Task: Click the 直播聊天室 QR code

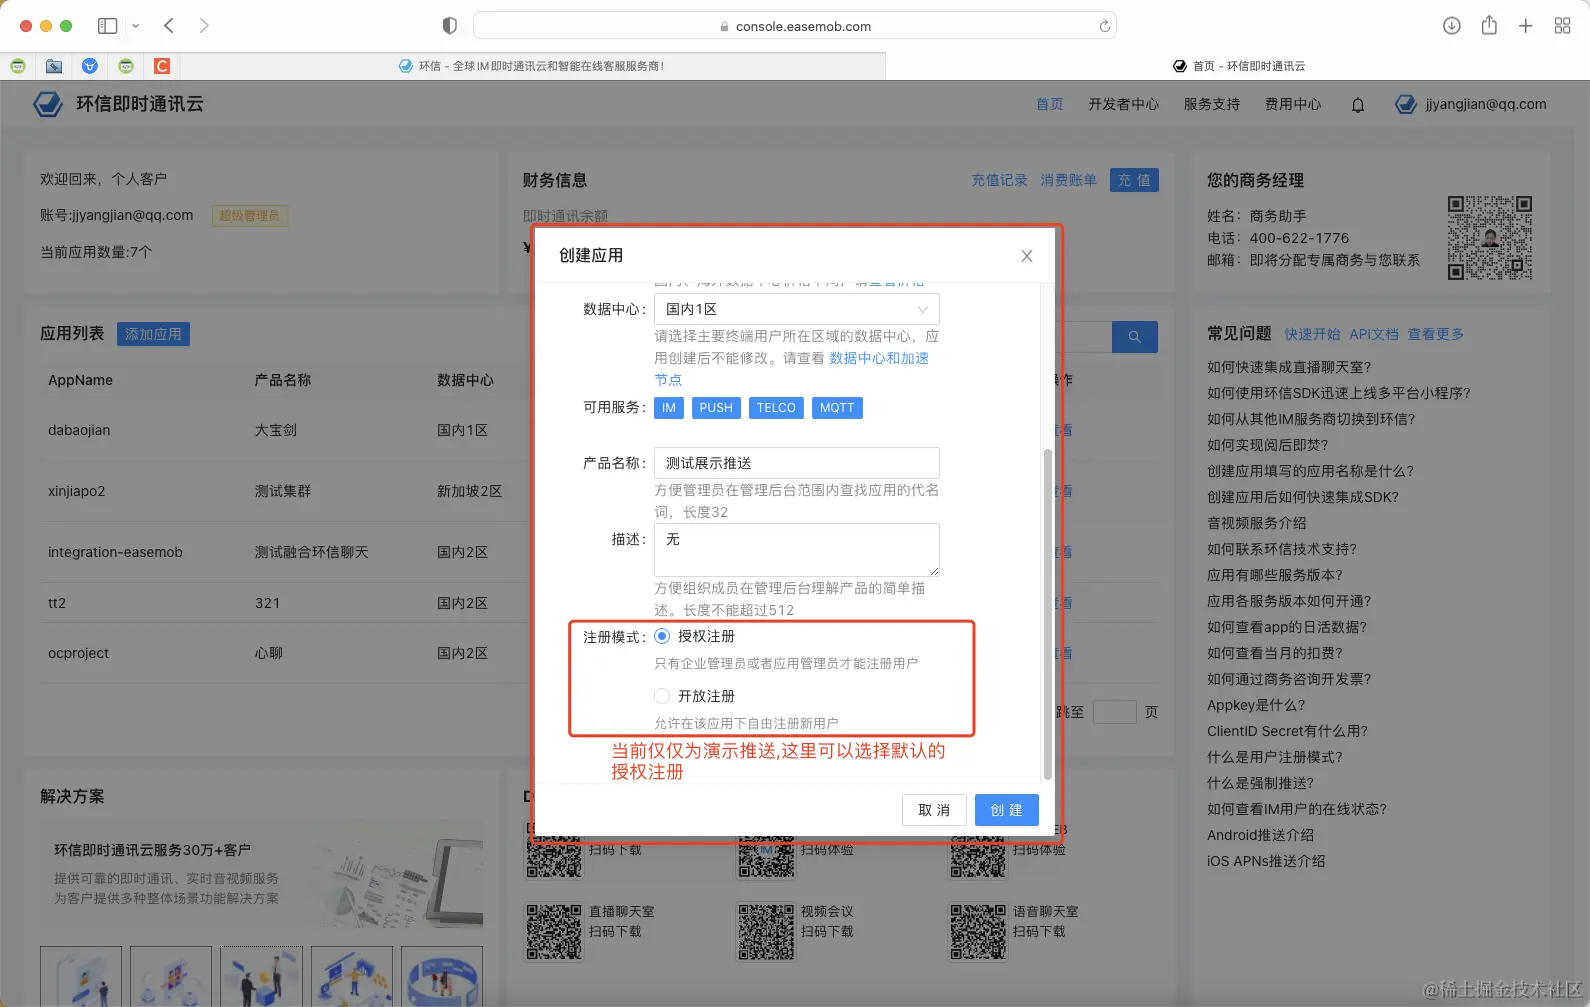Action: (x=554, y=932)
